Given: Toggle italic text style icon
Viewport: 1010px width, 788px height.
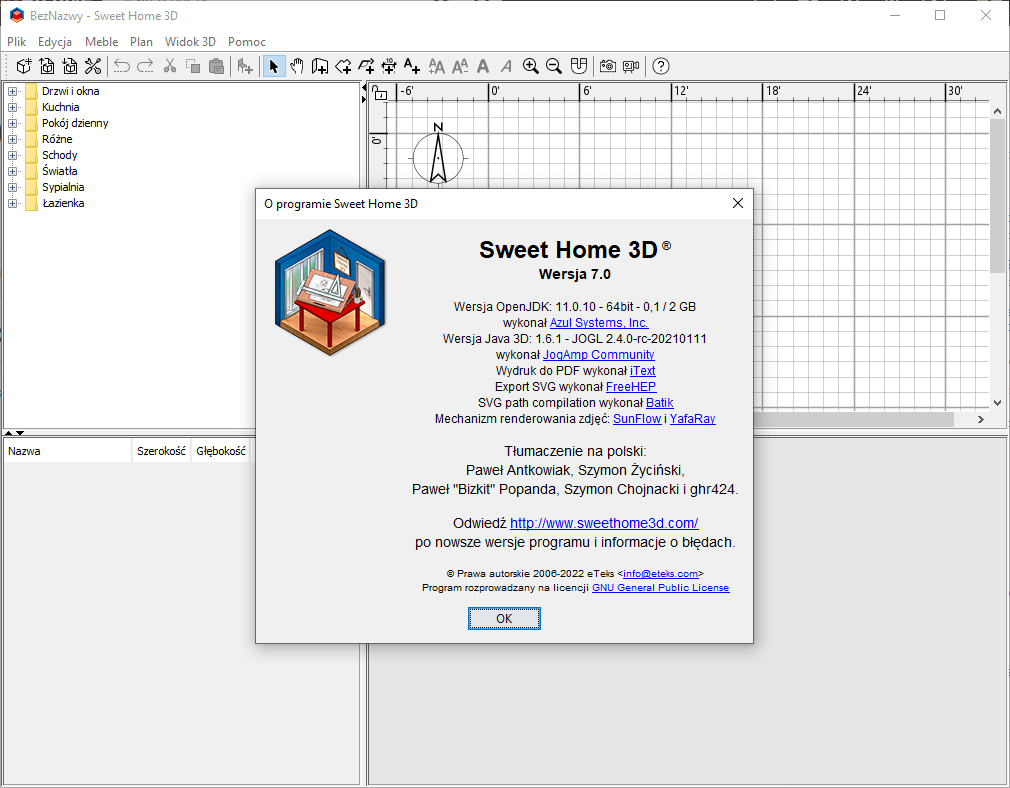Looking at the screenshot, I should pos(506,66).
